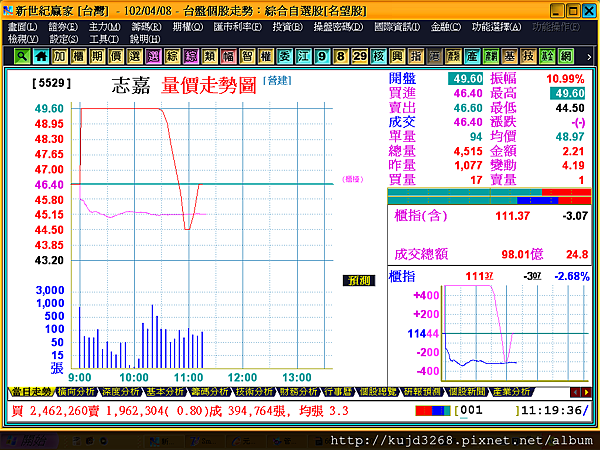This screenshot has height=450, width=600.
Task: Click the purple 綜 toolbar icon
Action: [x=191, y=56]
